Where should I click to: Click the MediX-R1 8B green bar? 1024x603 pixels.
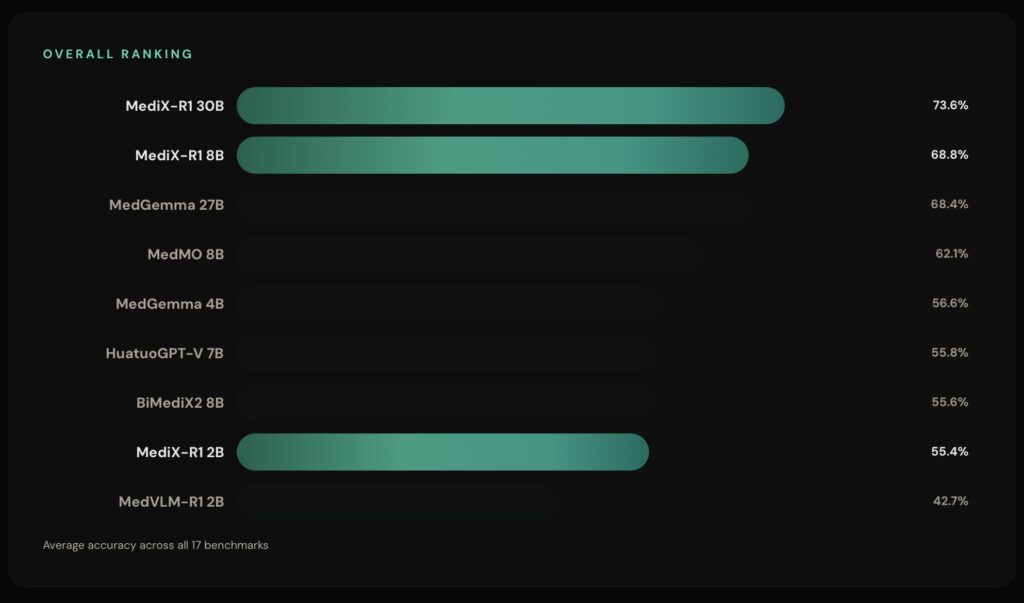(x=492, y=155)
